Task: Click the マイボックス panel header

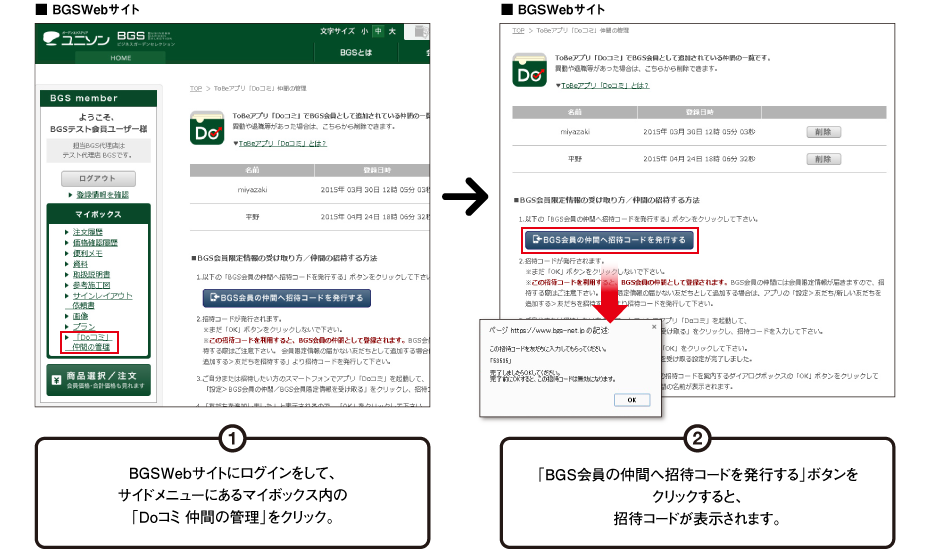Action: click(98, 214)
